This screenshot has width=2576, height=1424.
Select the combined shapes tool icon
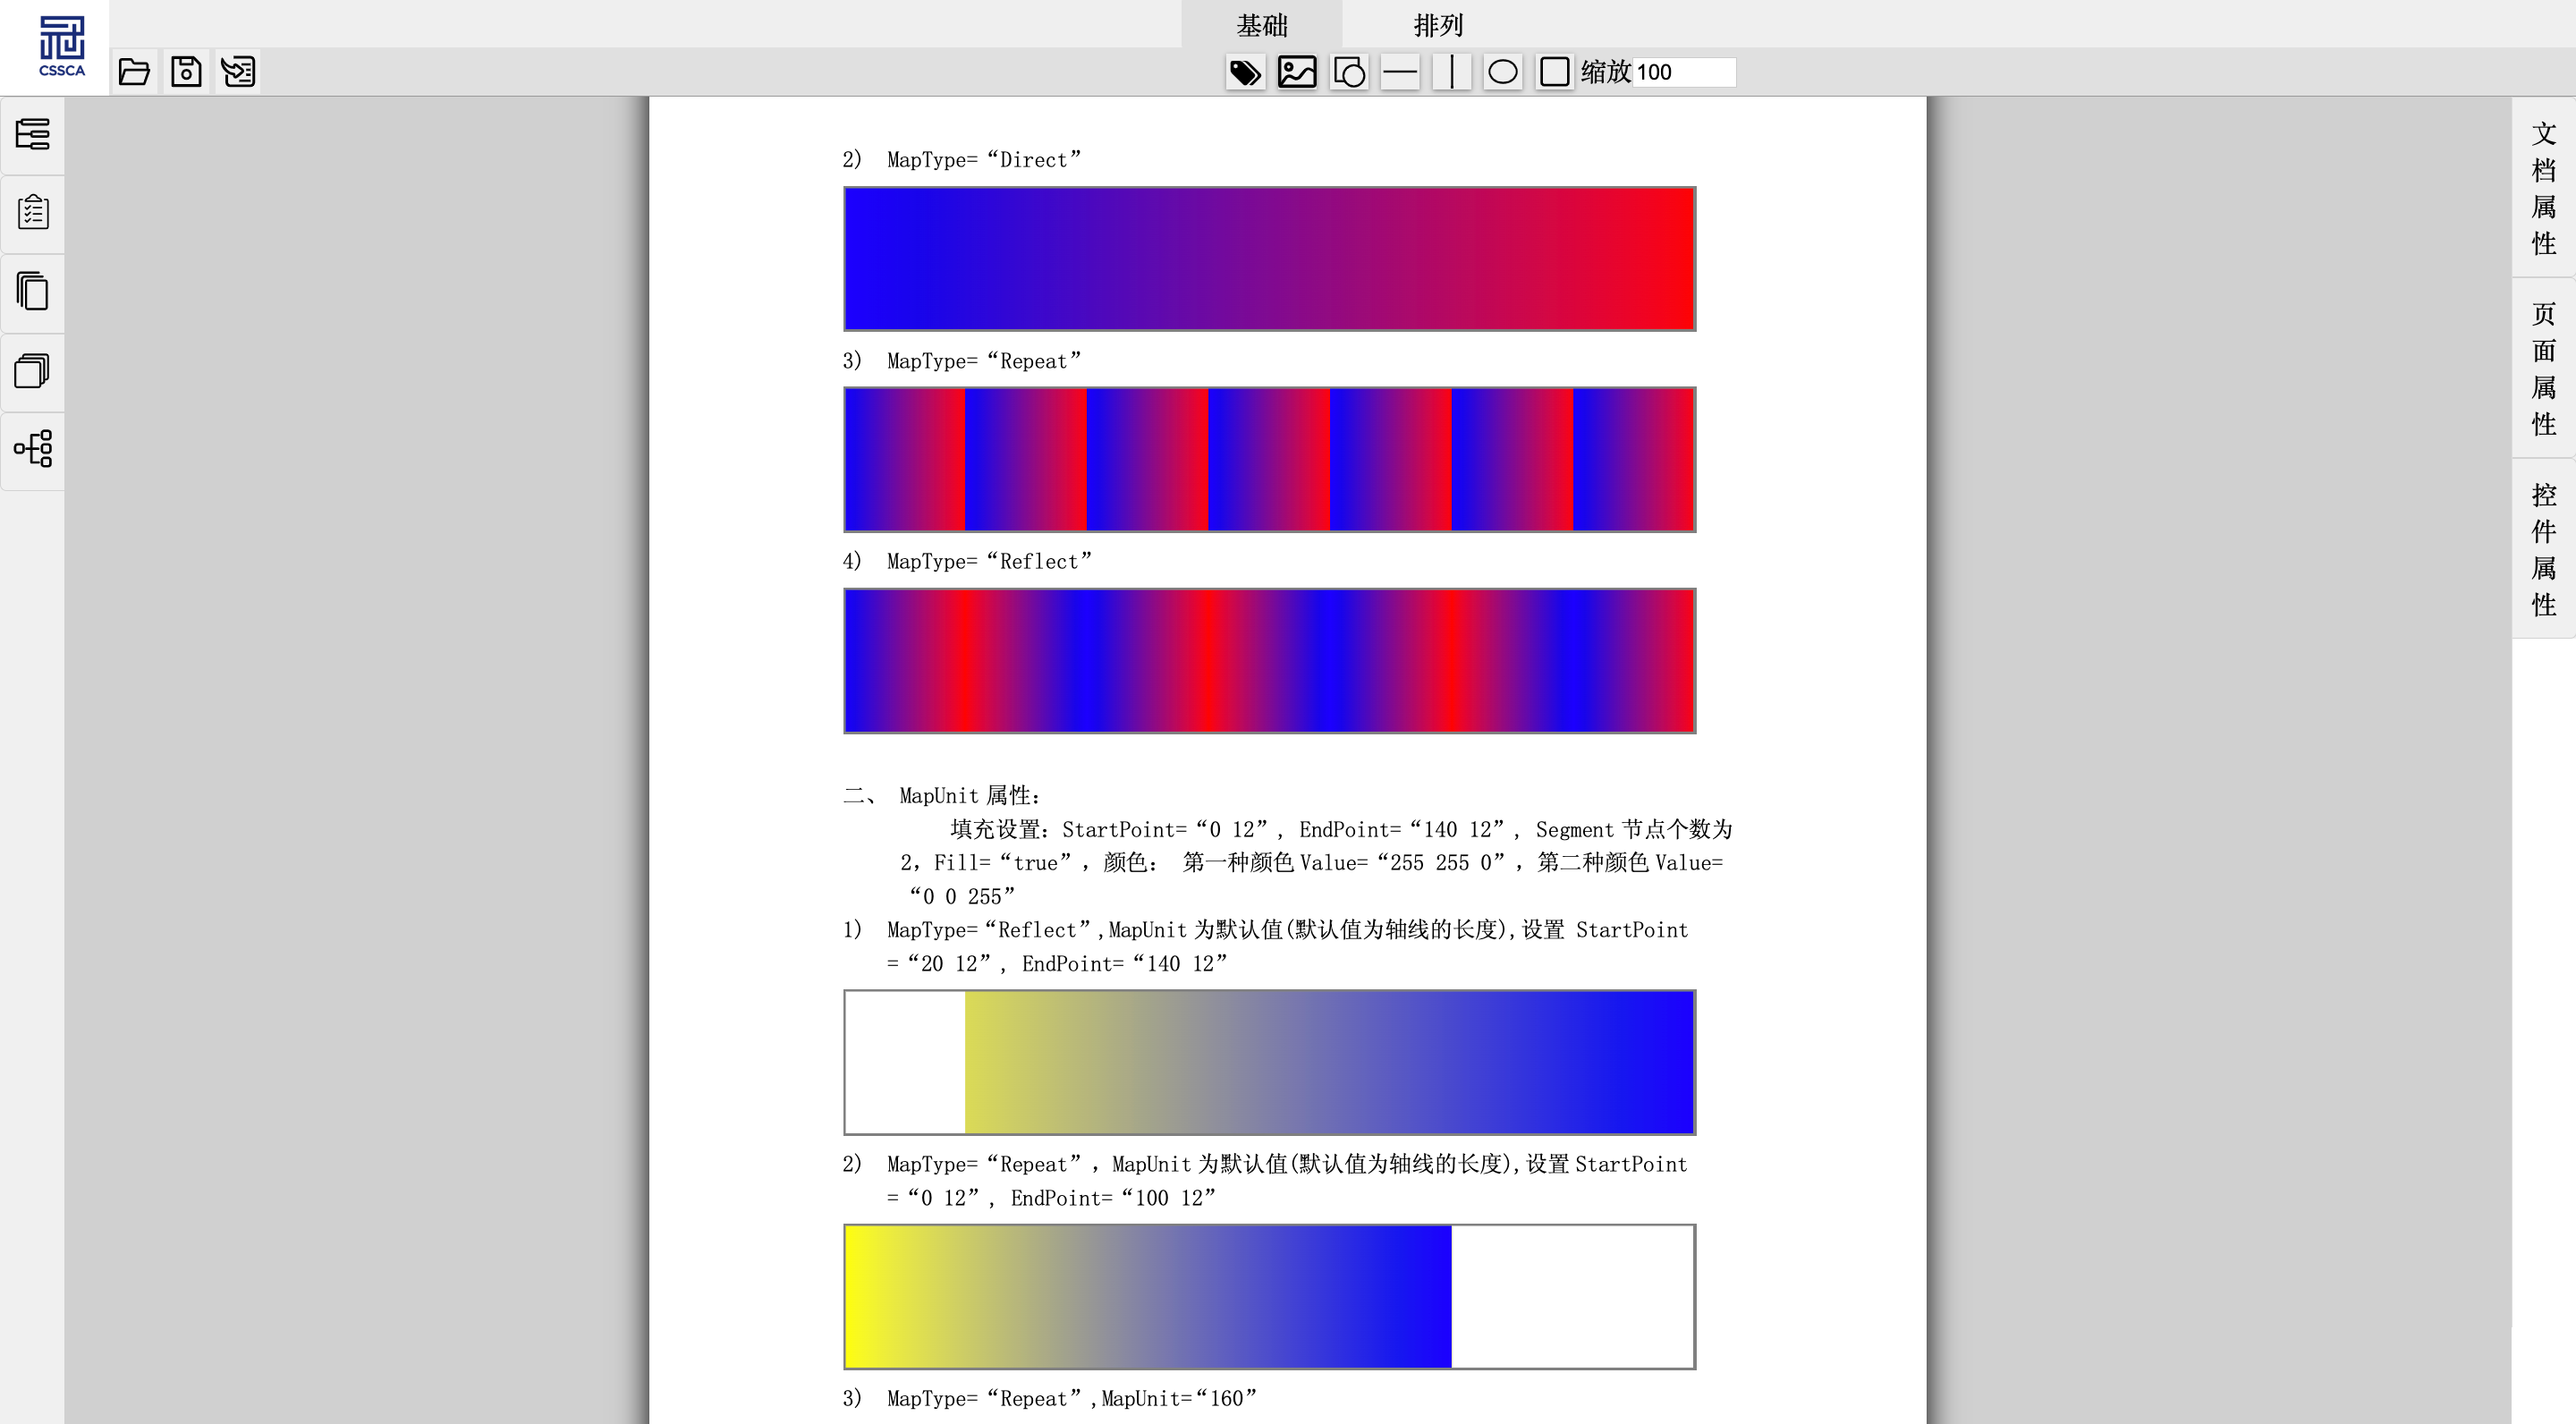(1349, 72)
